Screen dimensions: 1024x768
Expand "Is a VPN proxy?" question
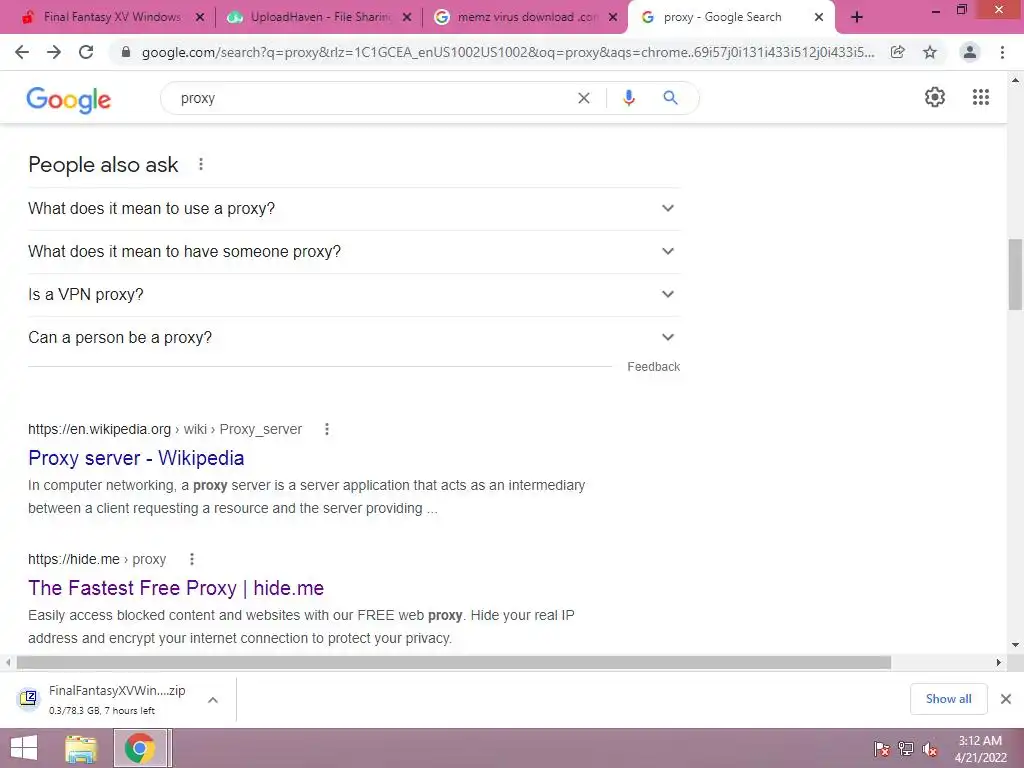[354, 295]
